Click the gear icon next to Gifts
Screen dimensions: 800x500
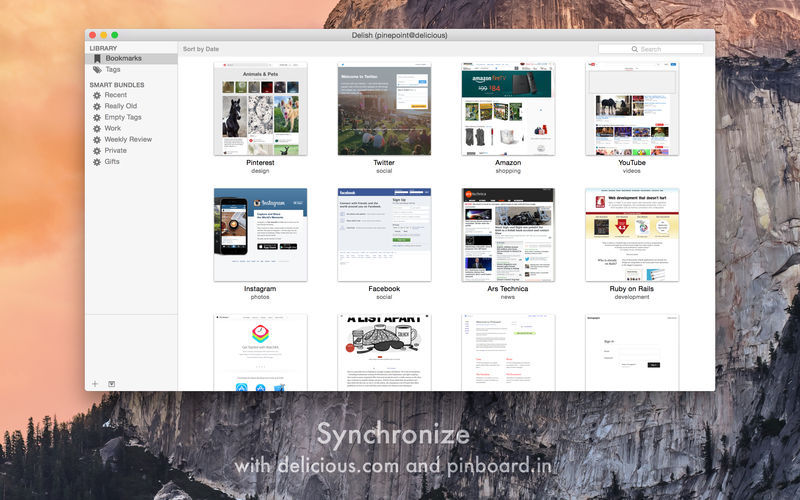(x=97, y=161)
